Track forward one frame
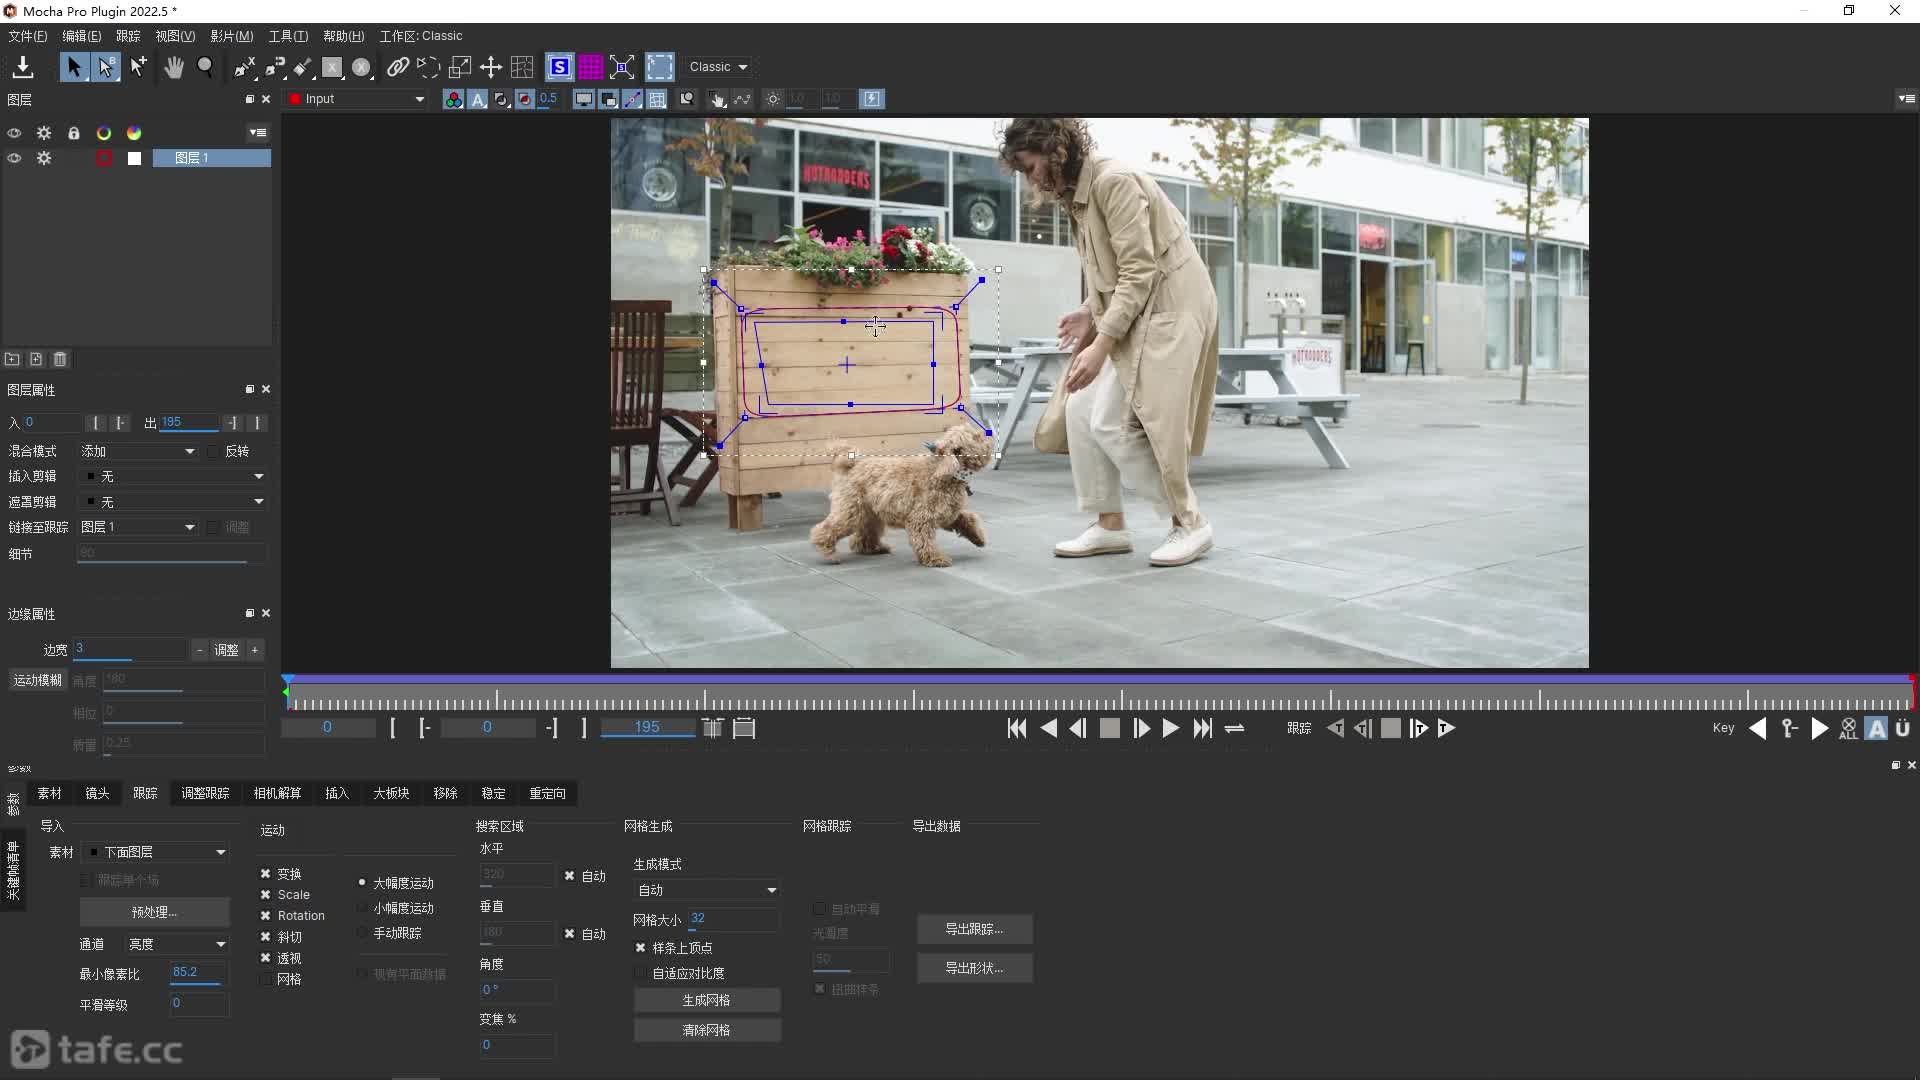 [x=1419, y=728]
